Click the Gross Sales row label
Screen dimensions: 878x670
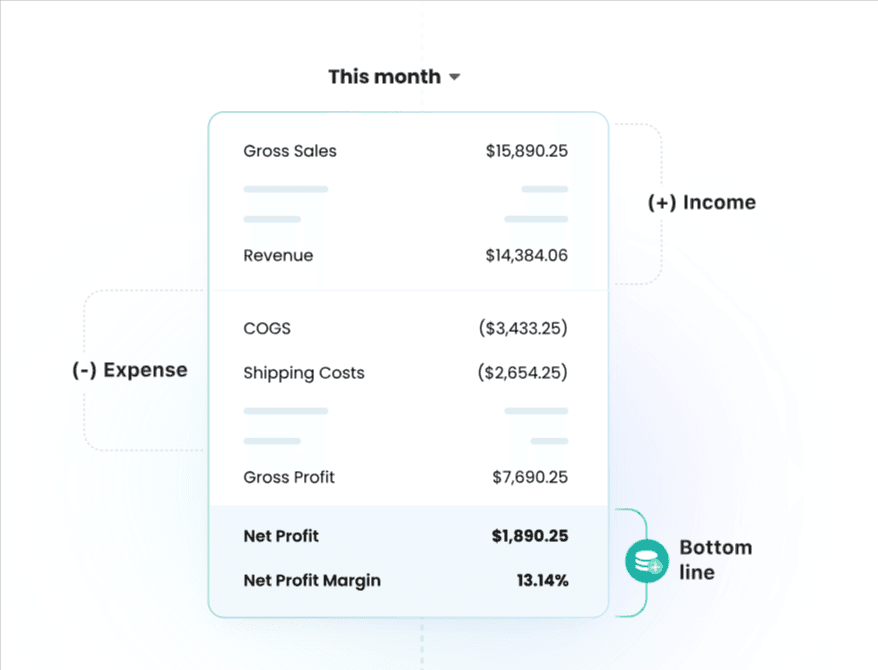pyautogui.click(x=290, y=152)
